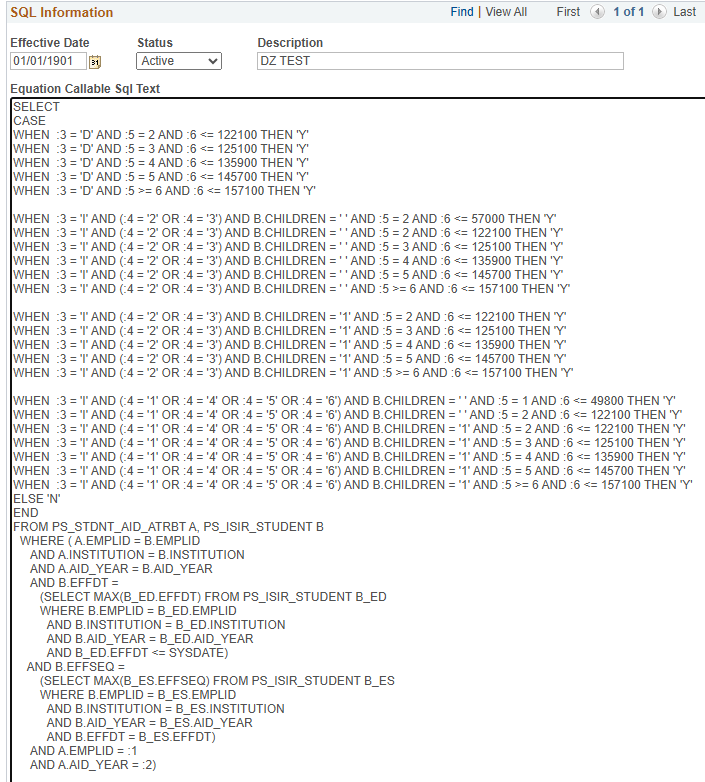Click AND B.EFFDT = B_ES.EFFDT) line
The image size is (705, 782).
click(x=131, y=736)
